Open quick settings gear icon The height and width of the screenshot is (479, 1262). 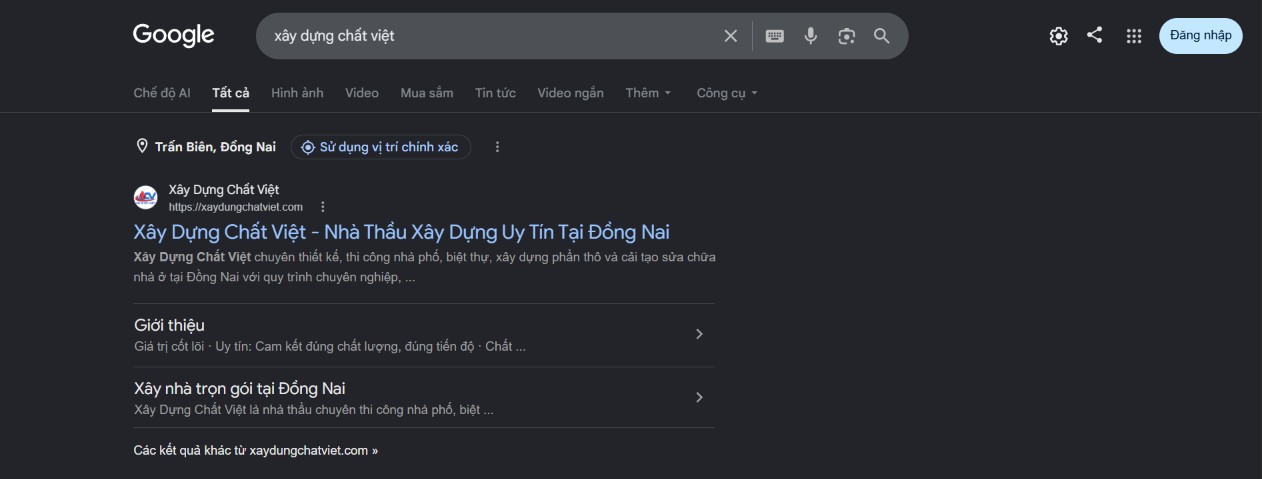click(x=1058, y=36)
